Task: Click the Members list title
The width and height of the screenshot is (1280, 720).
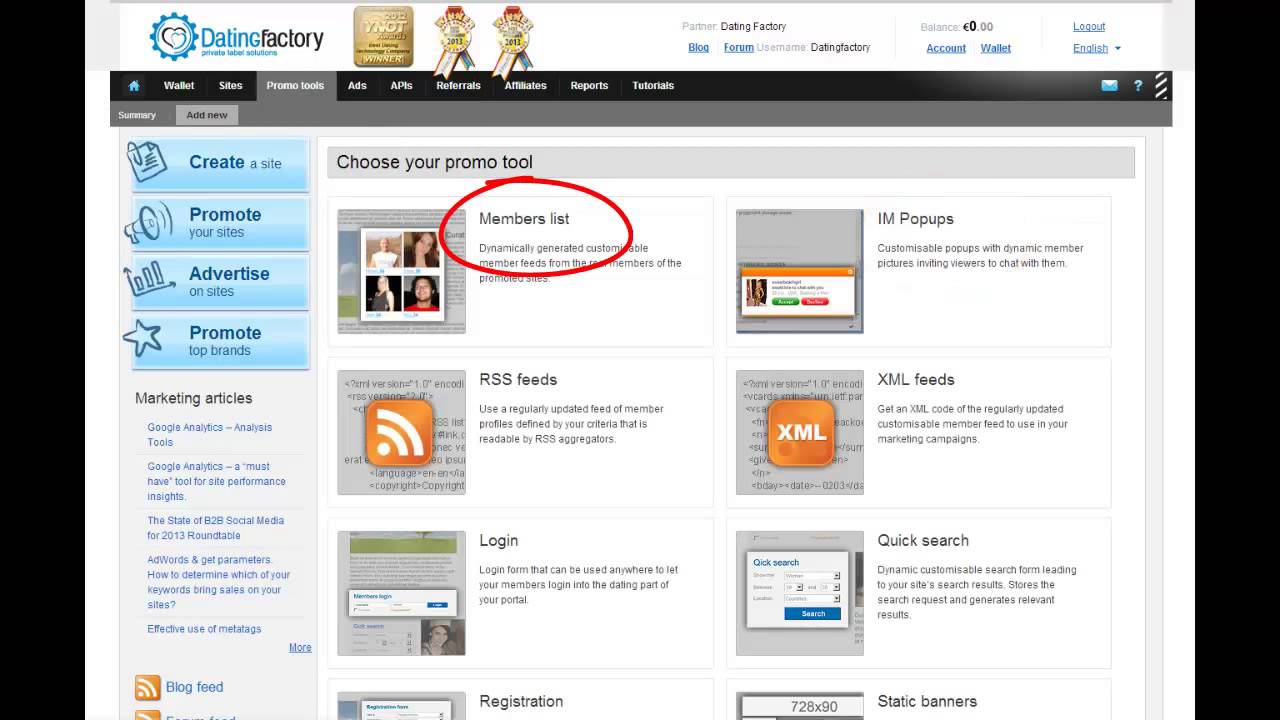Action: click(x=524, y=219)
